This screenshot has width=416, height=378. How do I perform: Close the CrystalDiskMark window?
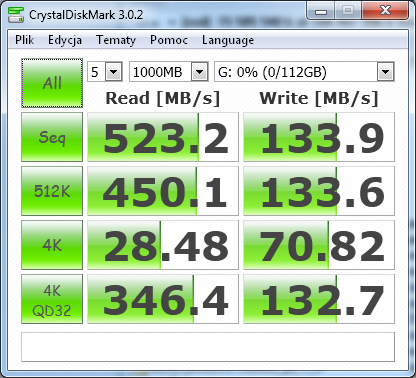click(385, 11)
